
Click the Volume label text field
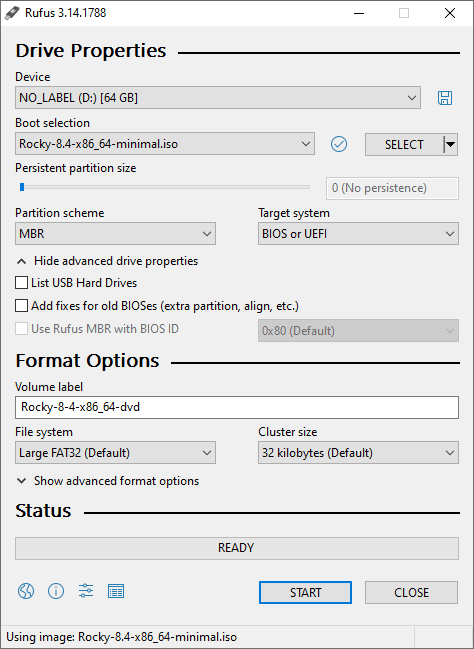point(237,407)
